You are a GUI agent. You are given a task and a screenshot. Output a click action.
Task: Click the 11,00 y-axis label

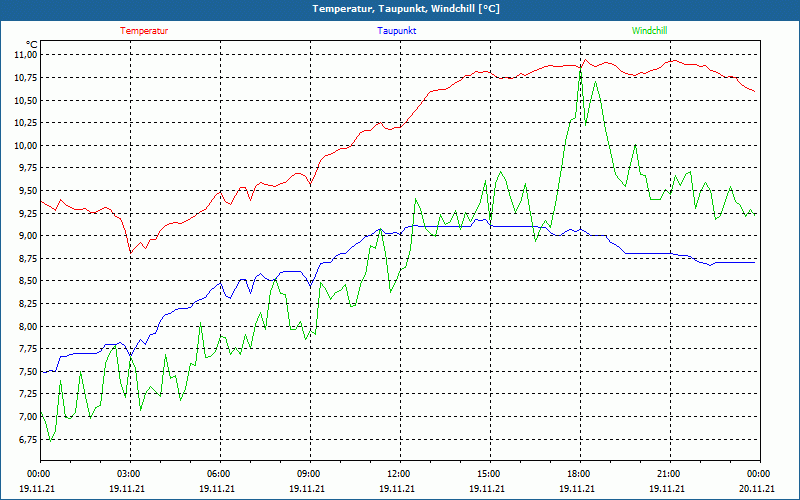25,55
